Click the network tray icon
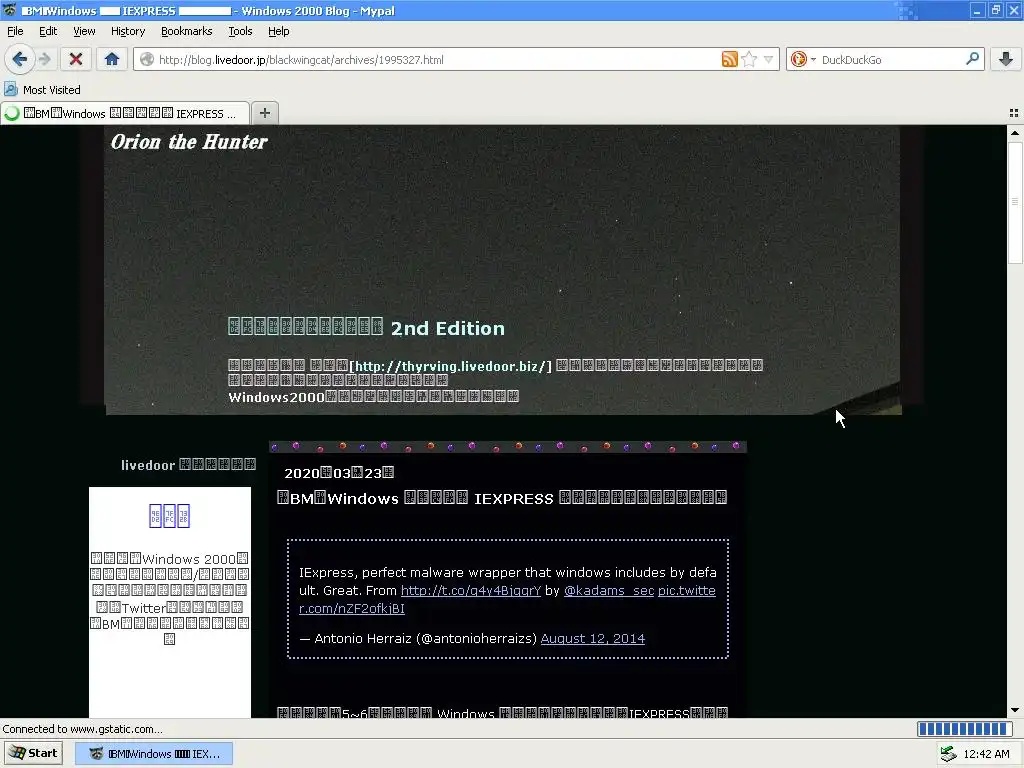The image size is (1024, 768). [948, 754]
